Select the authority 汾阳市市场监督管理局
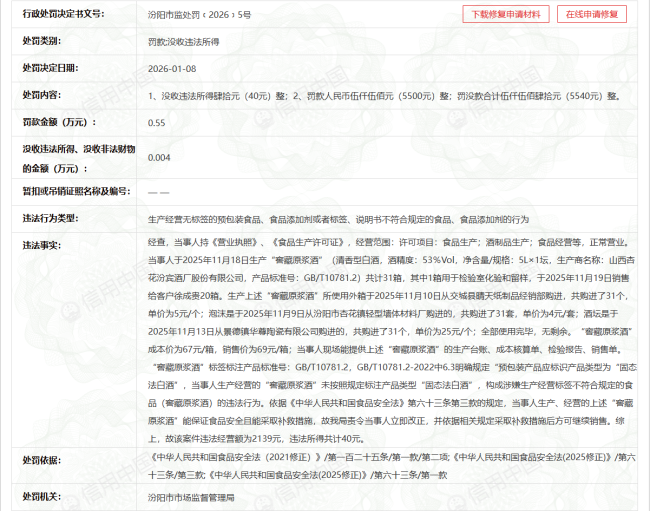Image resolution: width=650 pixels, height=511 pixels. click(x=191, y=497)
